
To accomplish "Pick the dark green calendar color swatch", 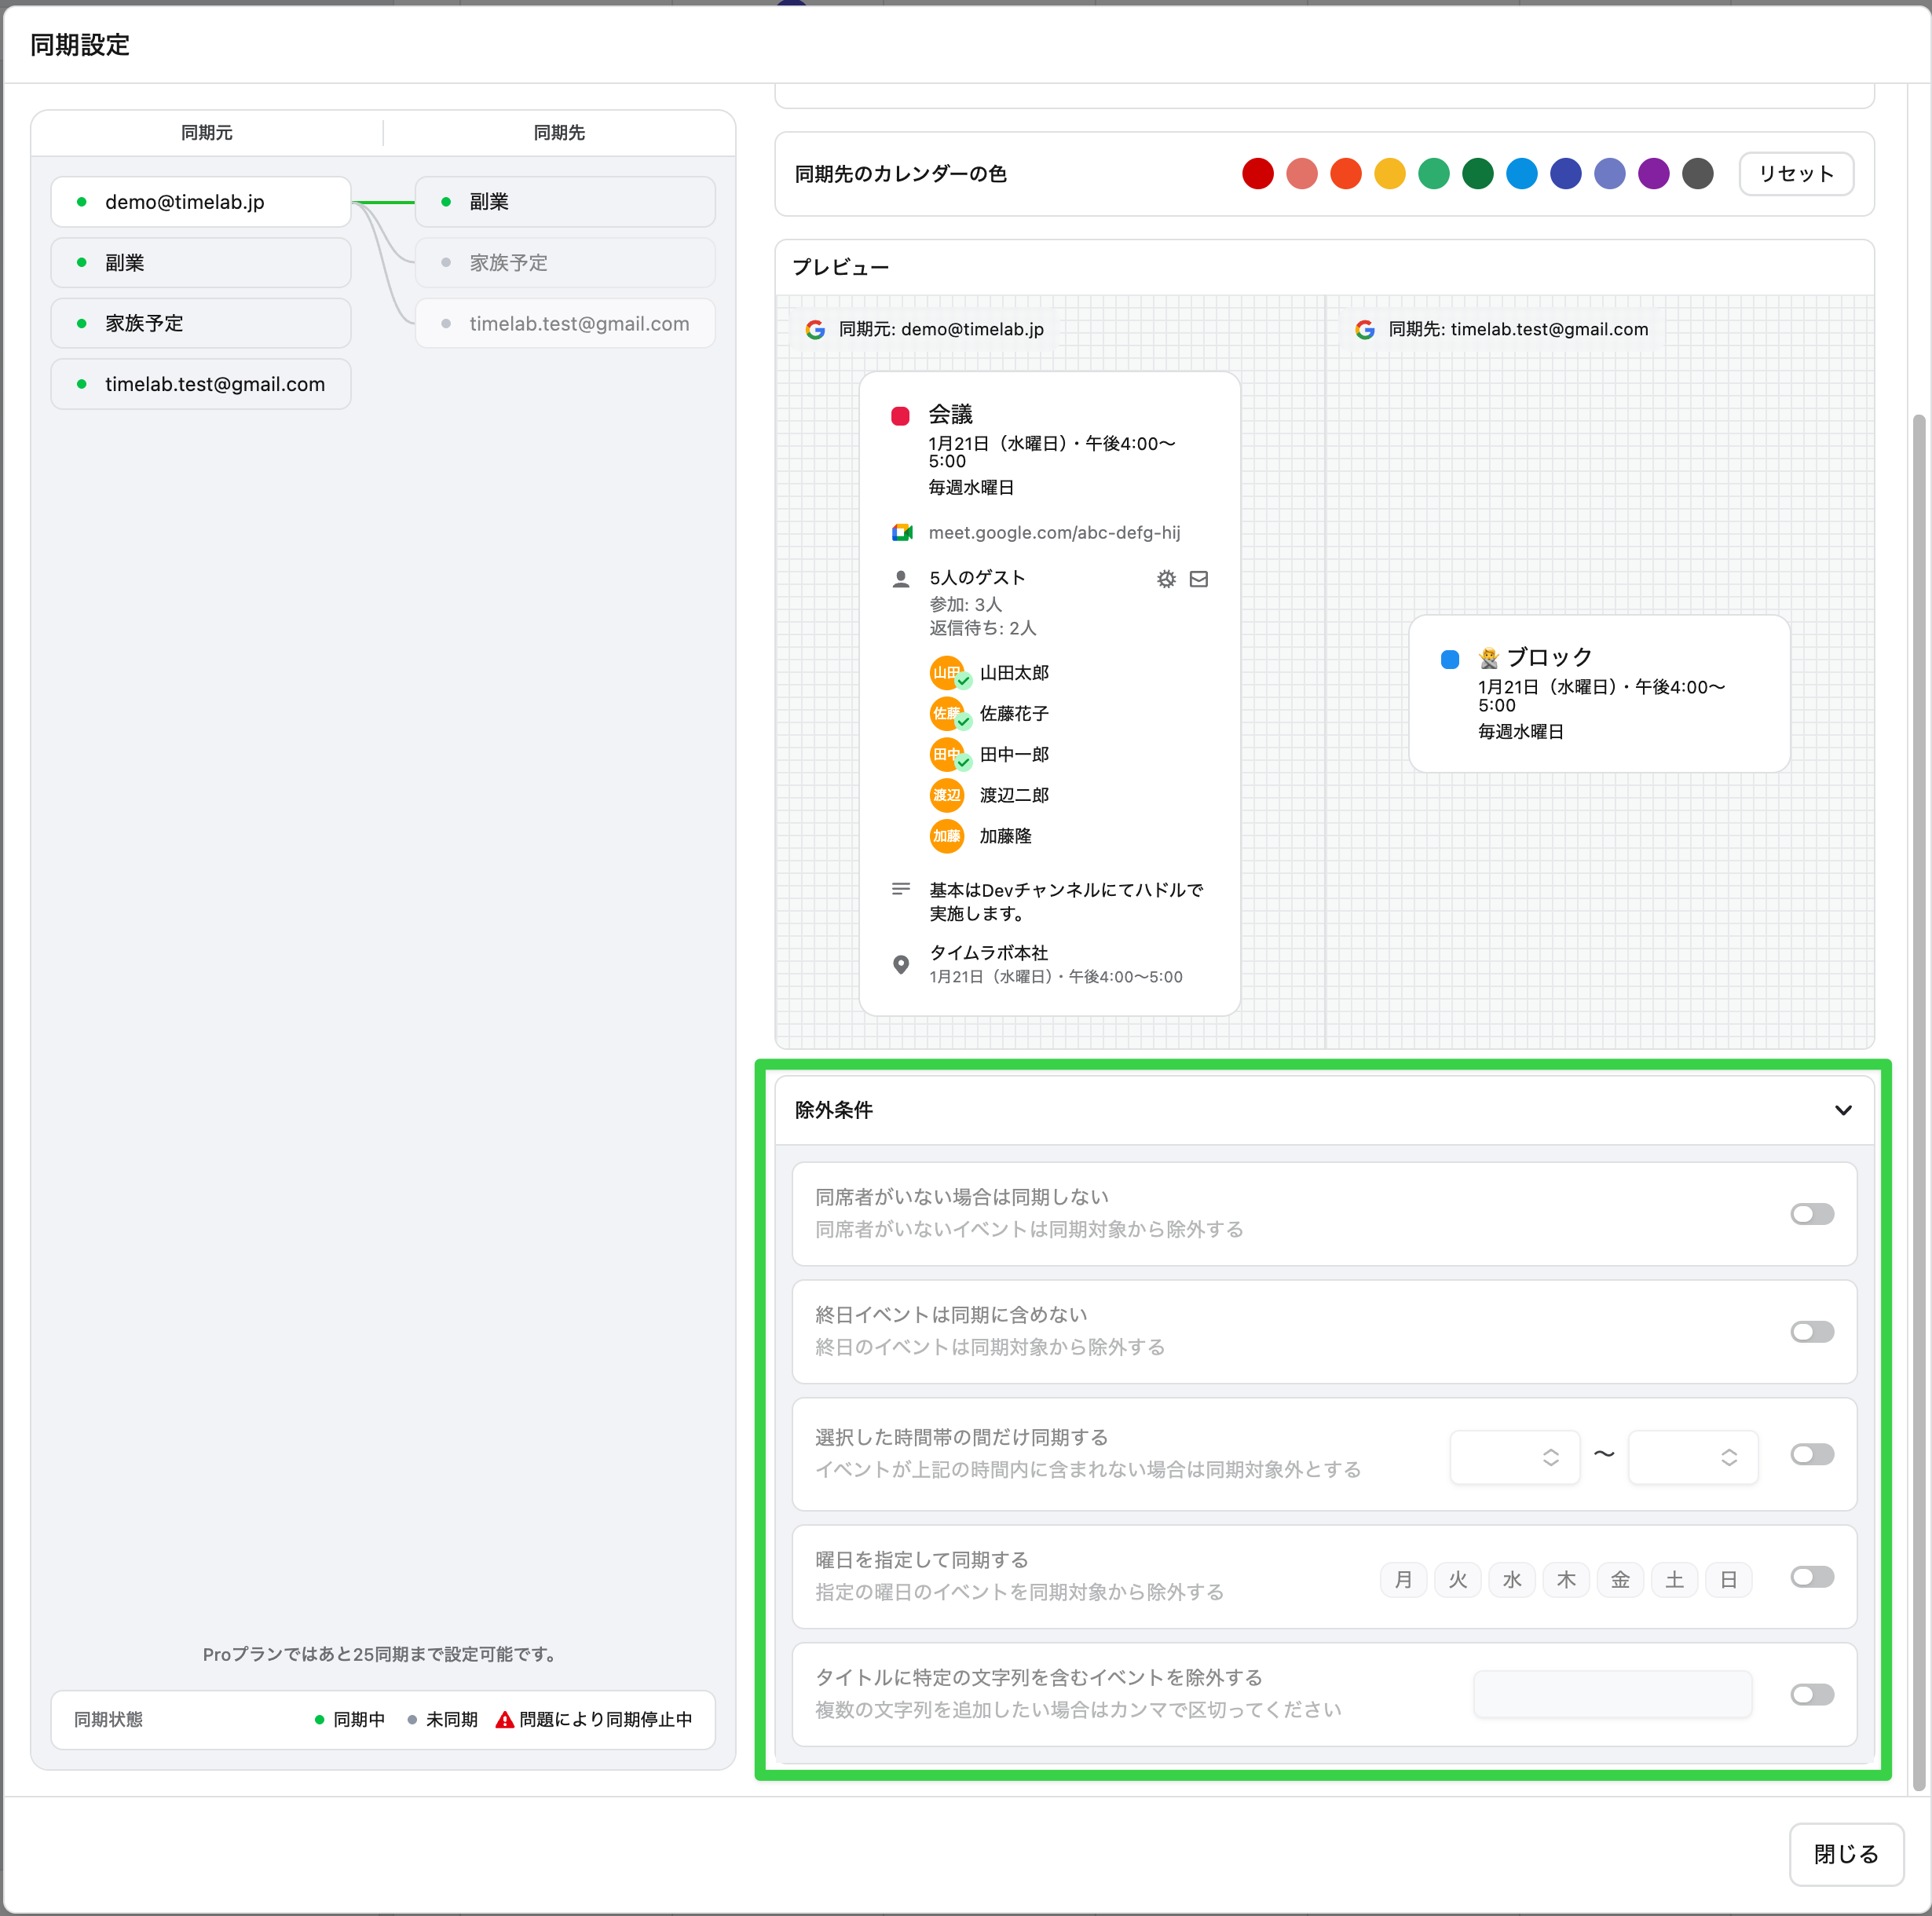I will tap(1477, 174).
